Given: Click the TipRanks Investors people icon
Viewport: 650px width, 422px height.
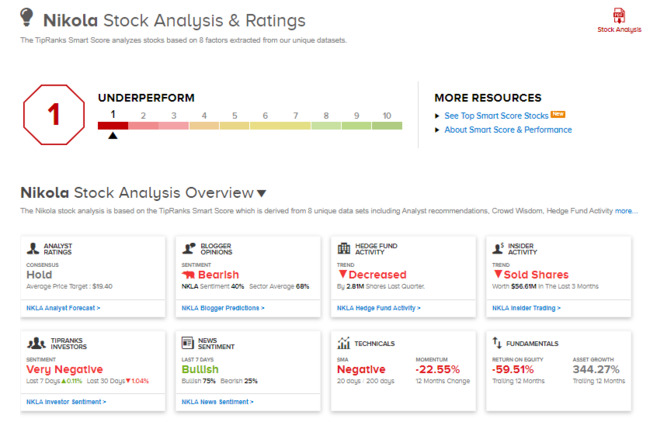Looking at the screenshot, I should 33,342.
